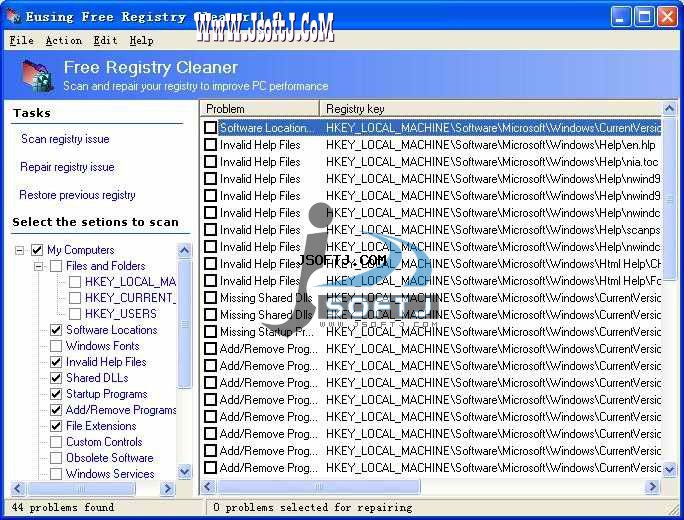Click the sections tree scroll down arrow
This screenshot has height=520, width=684.
[x=185, y=472]
